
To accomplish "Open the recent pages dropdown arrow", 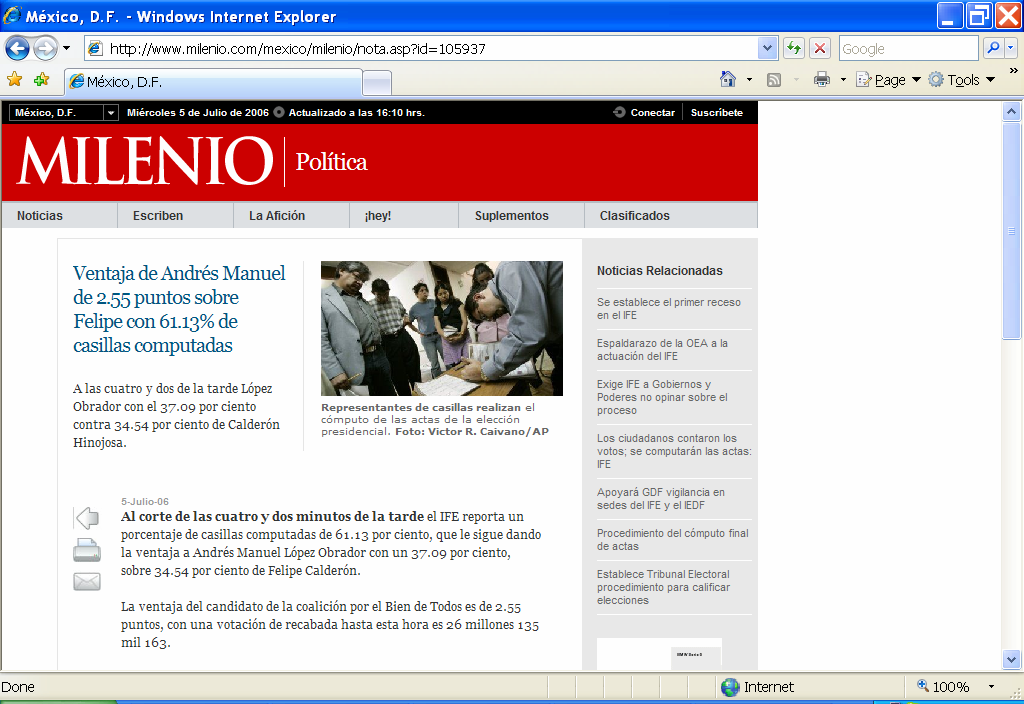I will [66, 48].
